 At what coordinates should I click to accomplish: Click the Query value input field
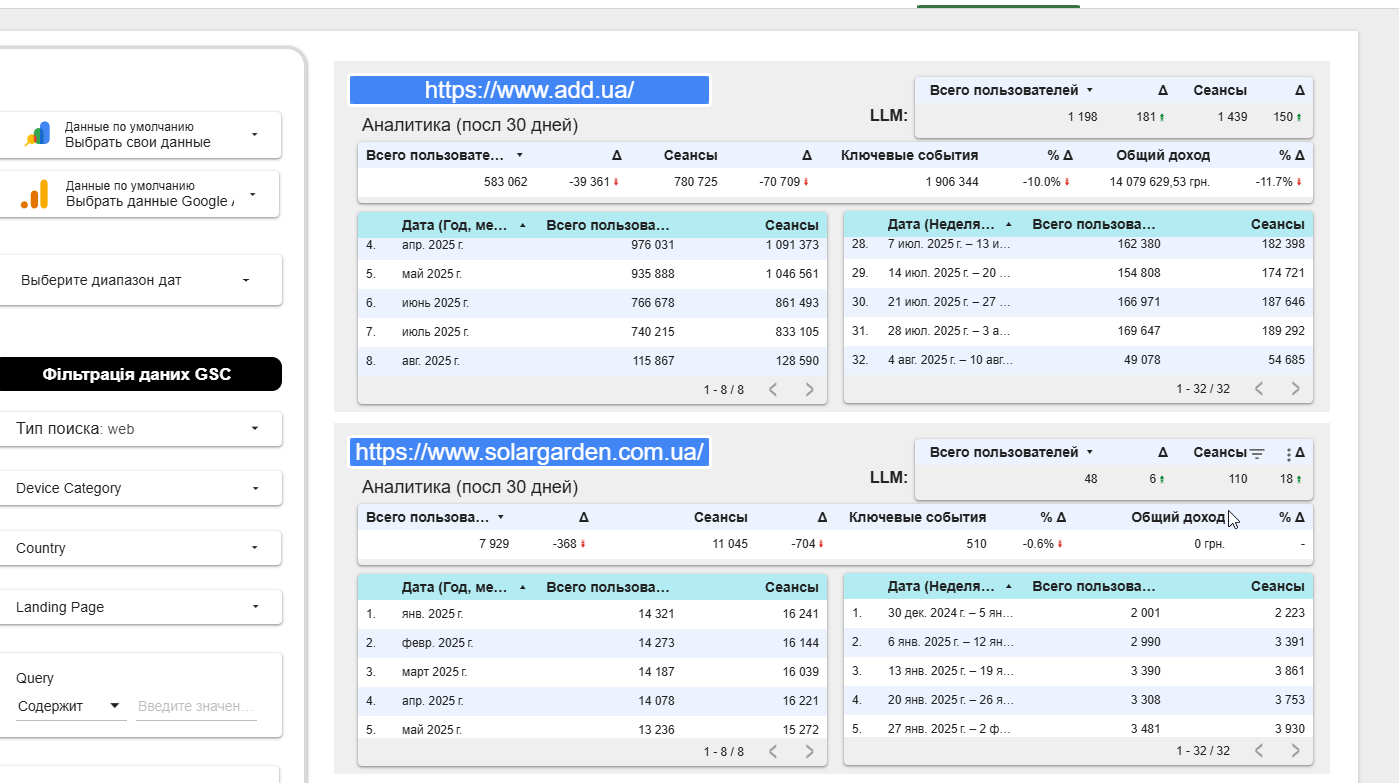[x=196, y=706]
